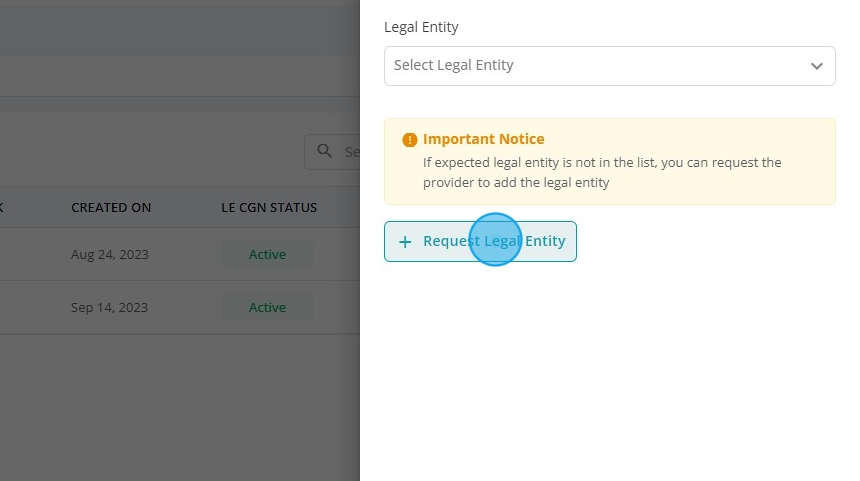Click the Sep 14, 2023 date cell
Image resolution: width=860 pixels, height=481 pixels.
point(110,308)
